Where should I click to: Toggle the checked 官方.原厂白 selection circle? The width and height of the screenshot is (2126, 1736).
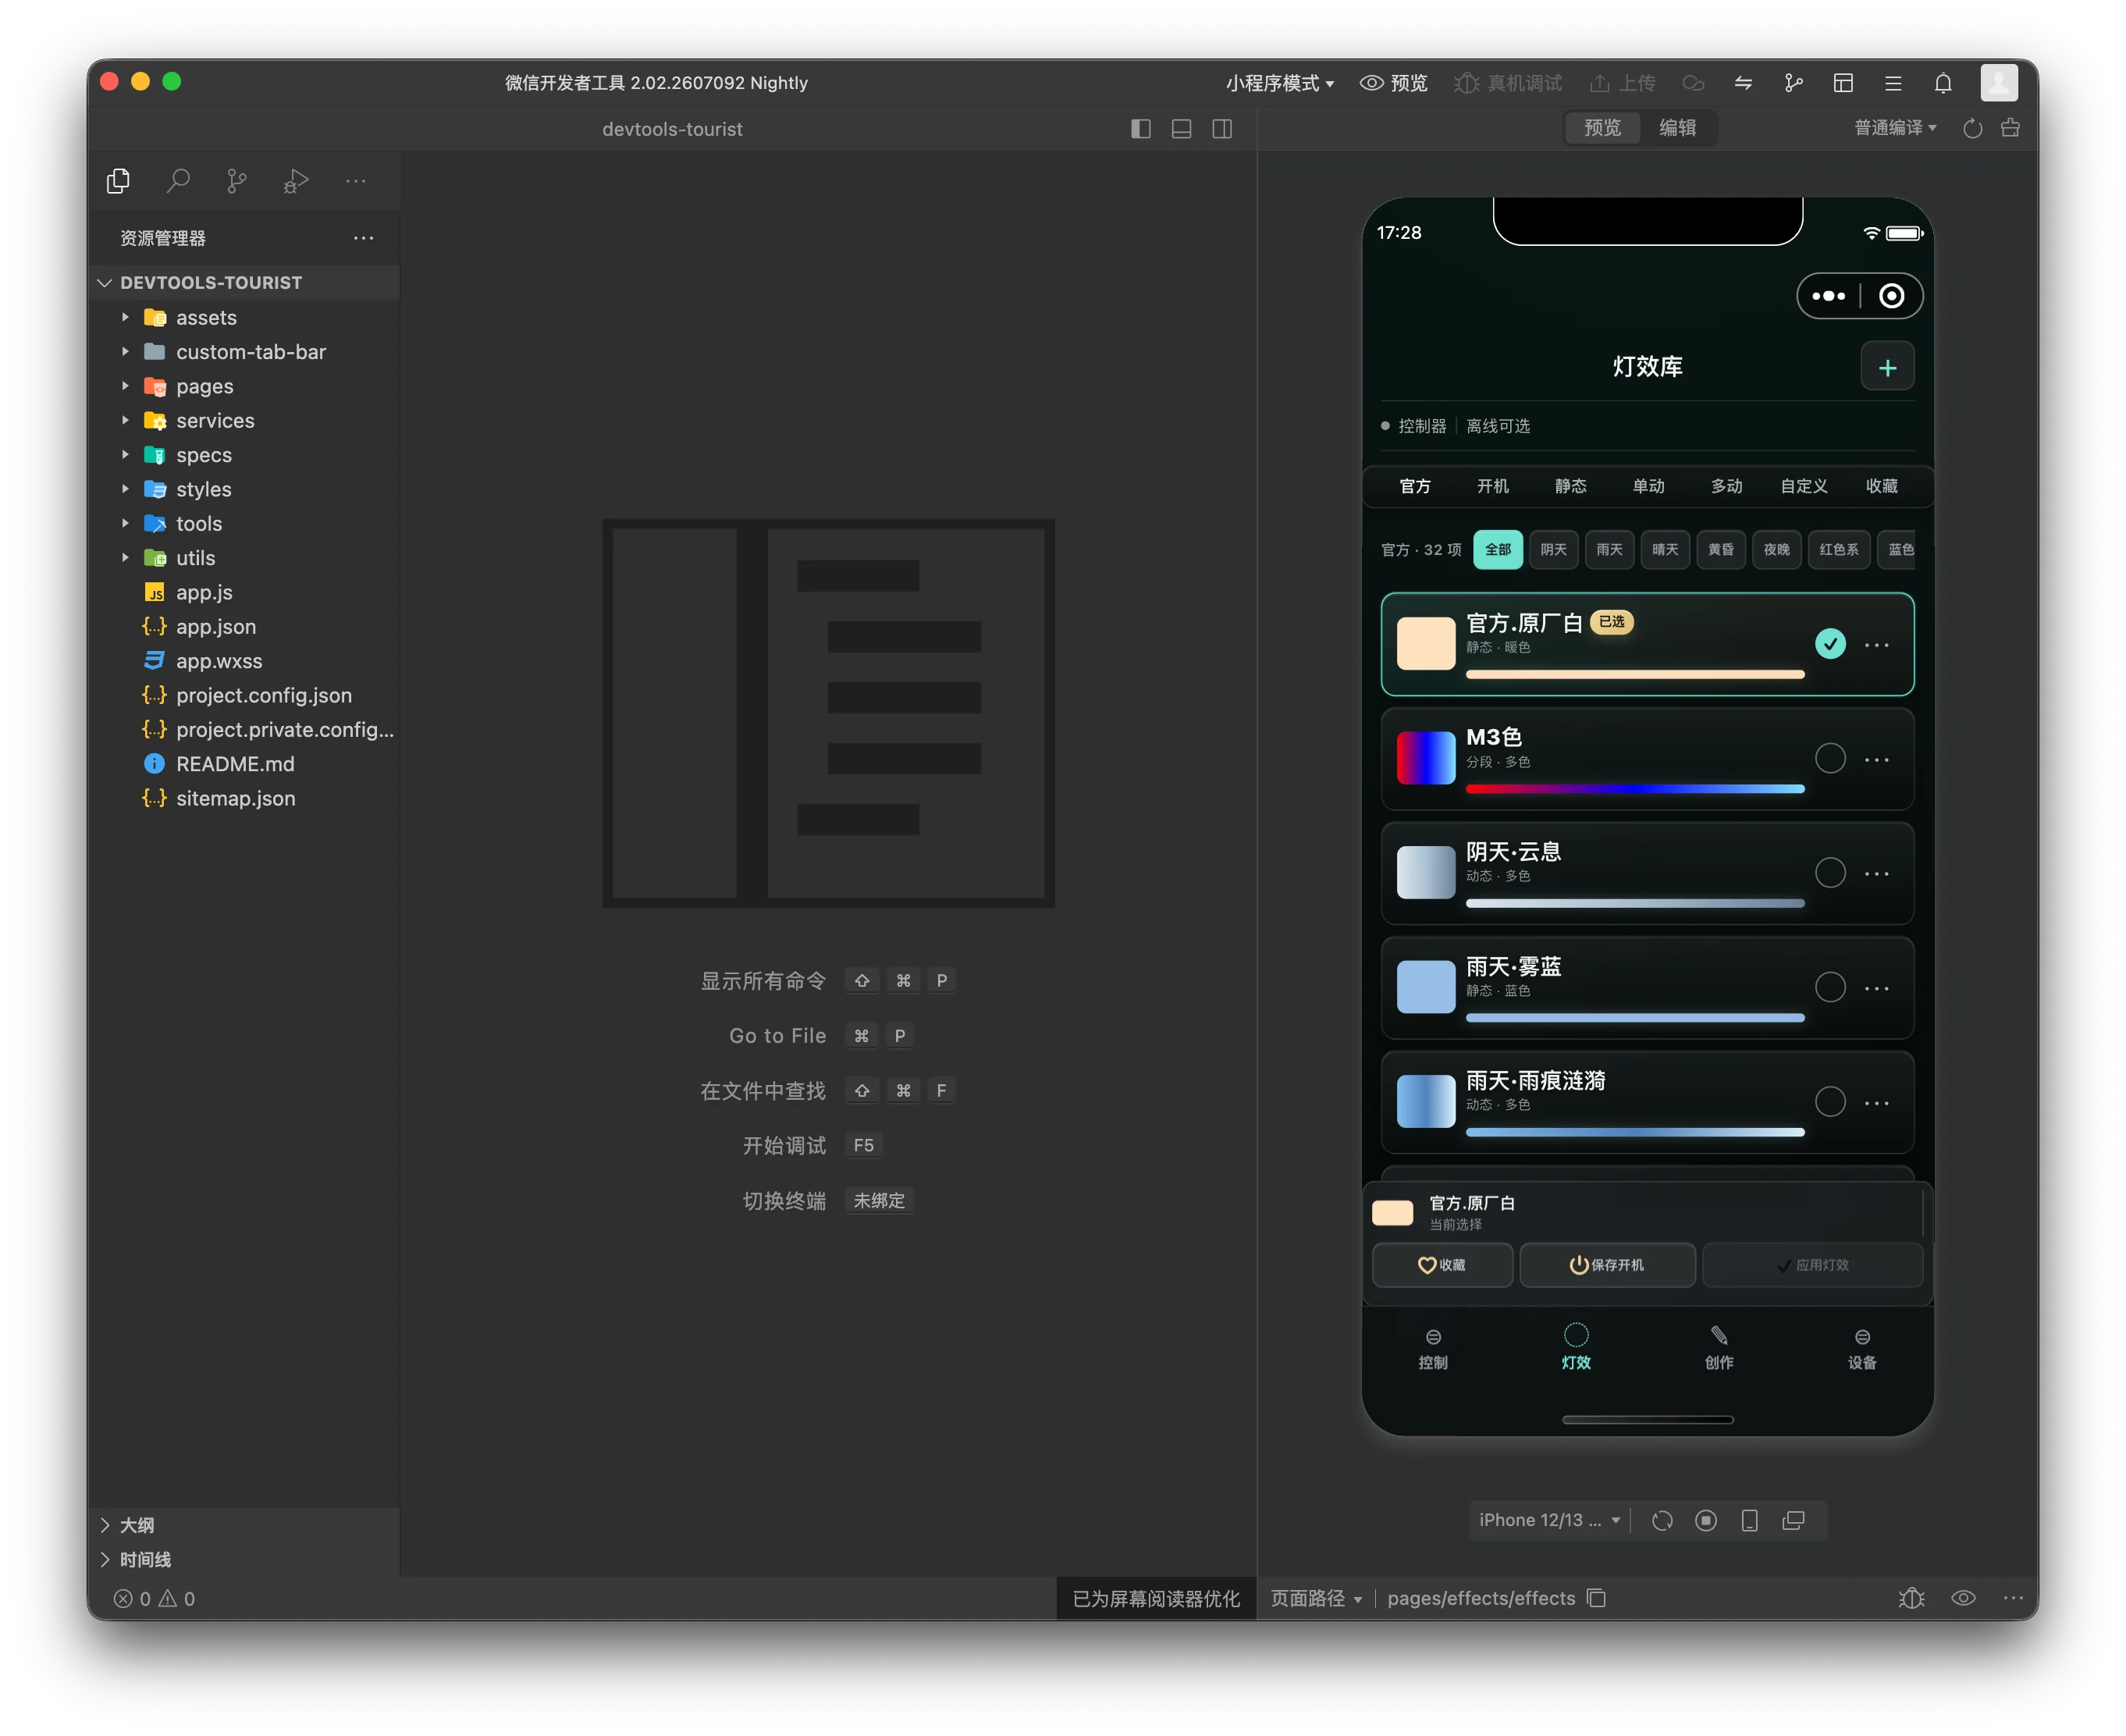1830,644
